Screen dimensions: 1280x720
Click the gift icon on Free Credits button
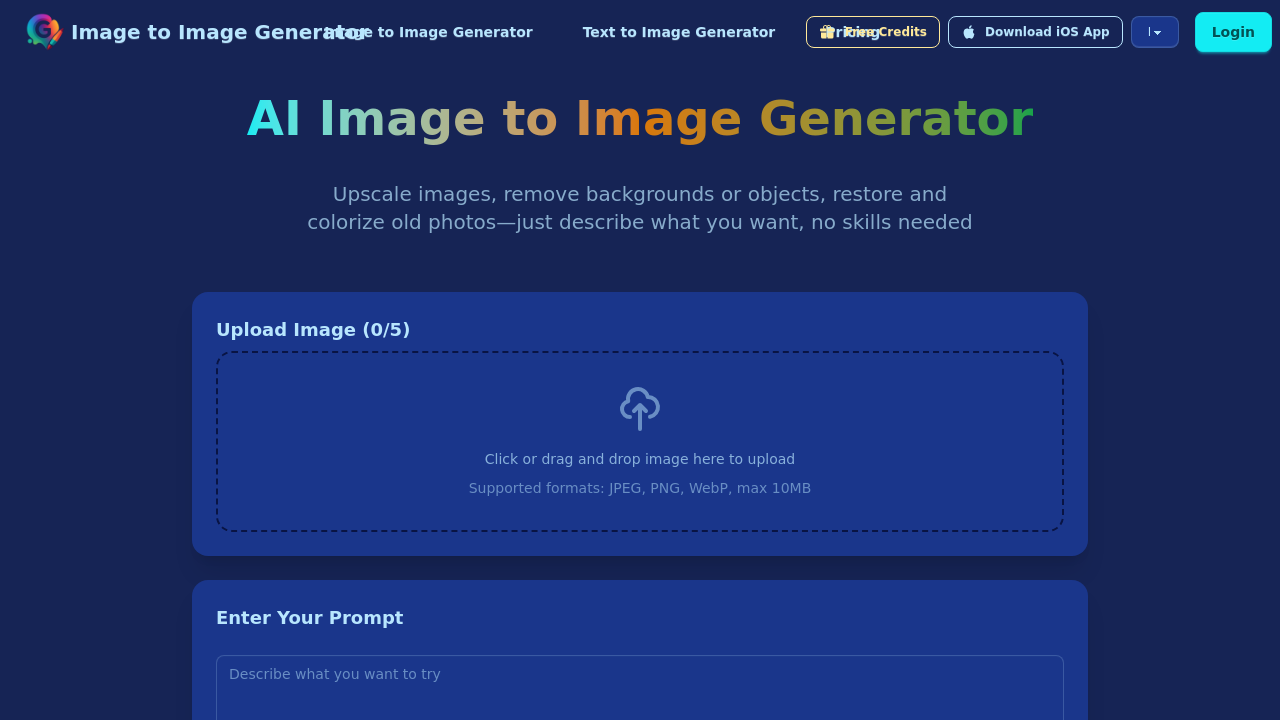tap(826, 31)
